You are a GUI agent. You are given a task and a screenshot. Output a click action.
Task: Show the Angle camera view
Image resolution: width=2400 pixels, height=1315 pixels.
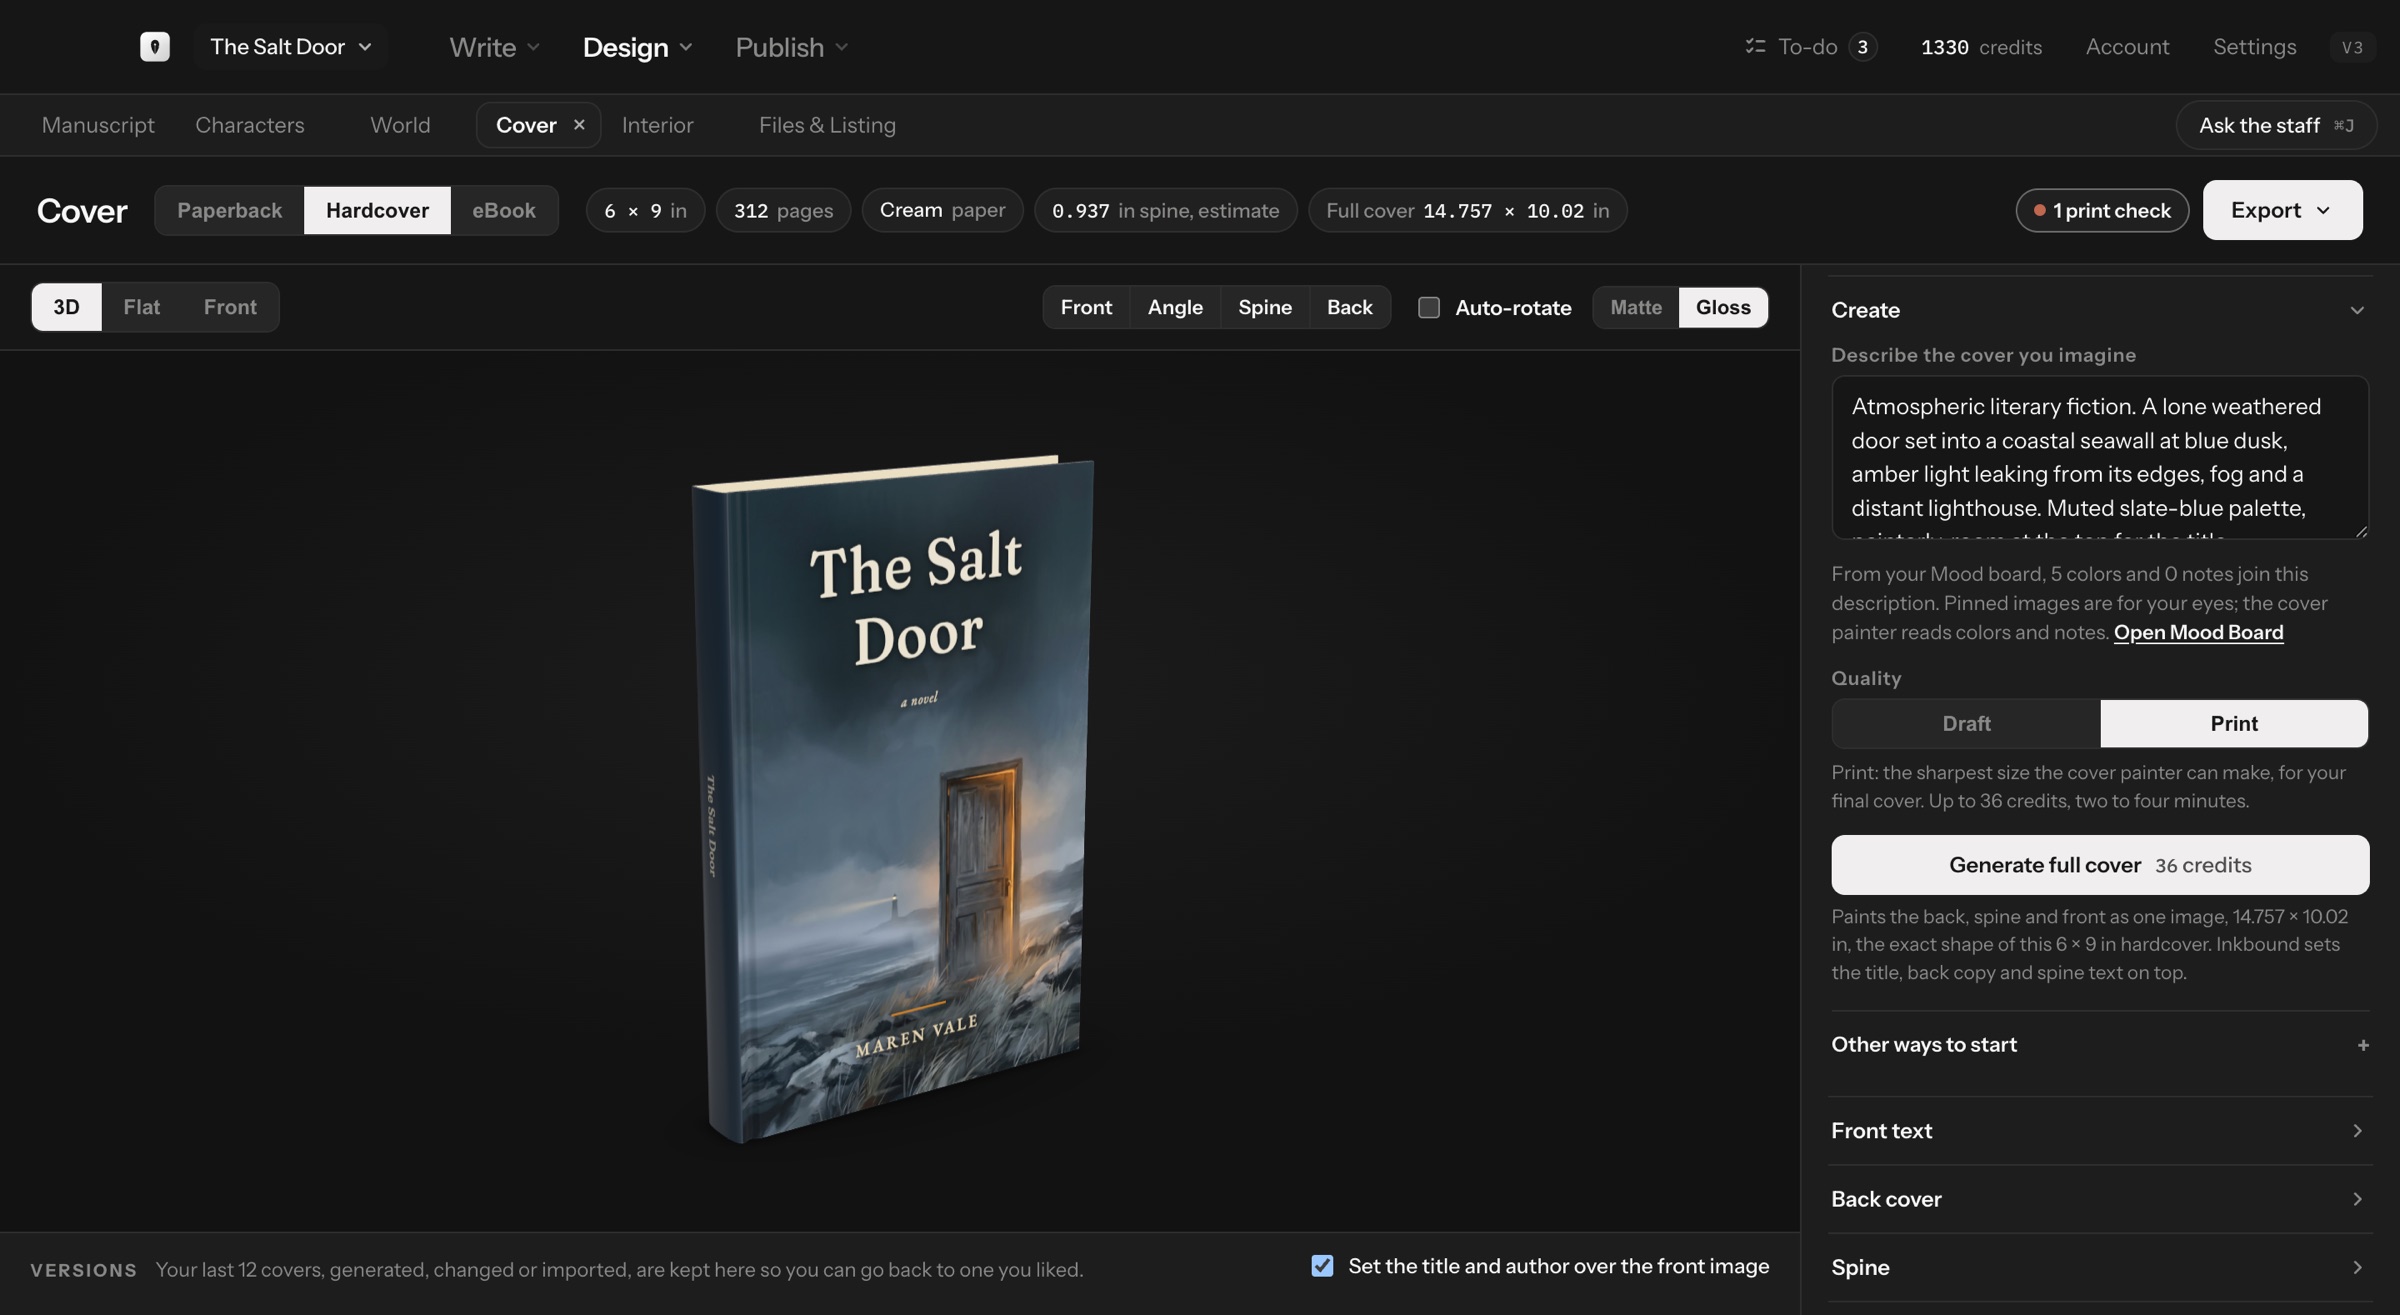(x=1175, y=307)
